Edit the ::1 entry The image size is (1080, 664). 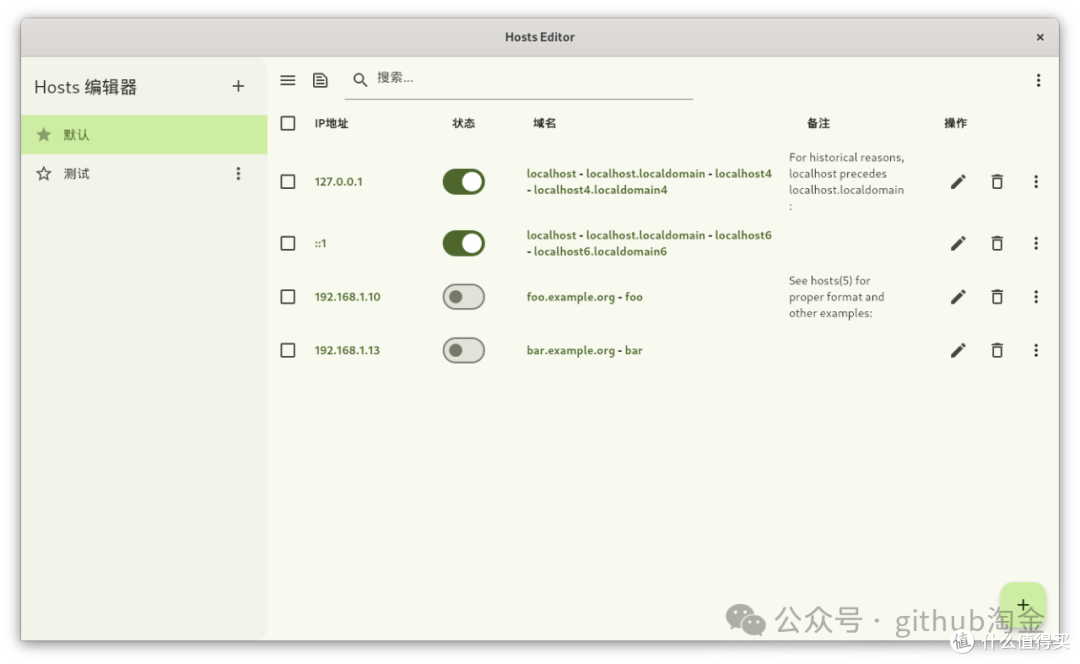pos(958,243)
